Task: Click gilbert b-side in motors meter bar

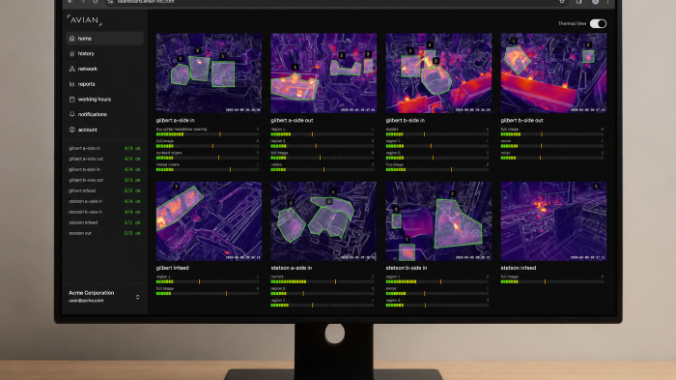Action: (x=437, y=134)
